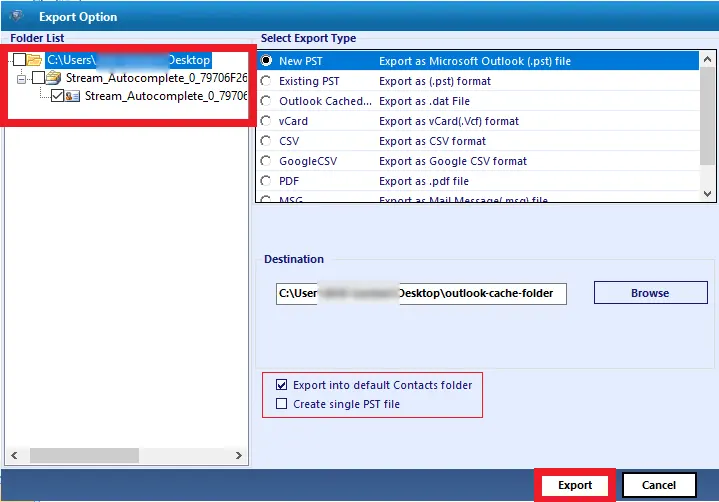Check the parent Stream_Autocomplete_0_79706F26 checkbox
This screenshot has height=502, width=719.
point(39,78)
